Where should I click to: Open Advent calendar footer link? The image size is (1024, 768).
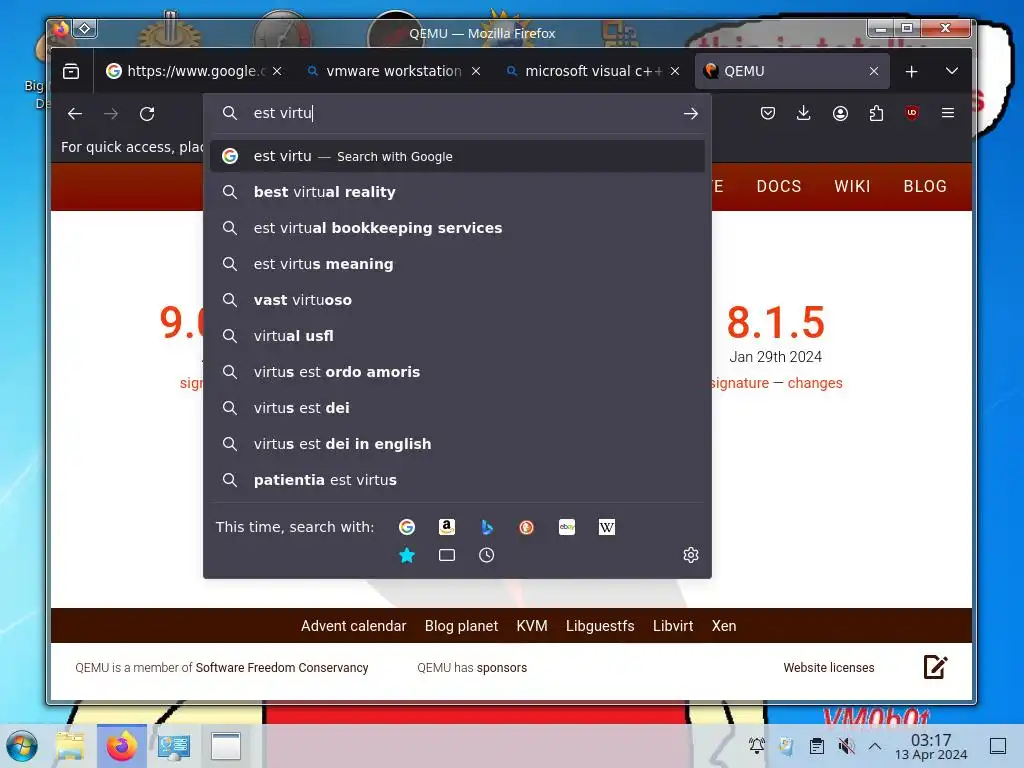[x=353, y=626]
